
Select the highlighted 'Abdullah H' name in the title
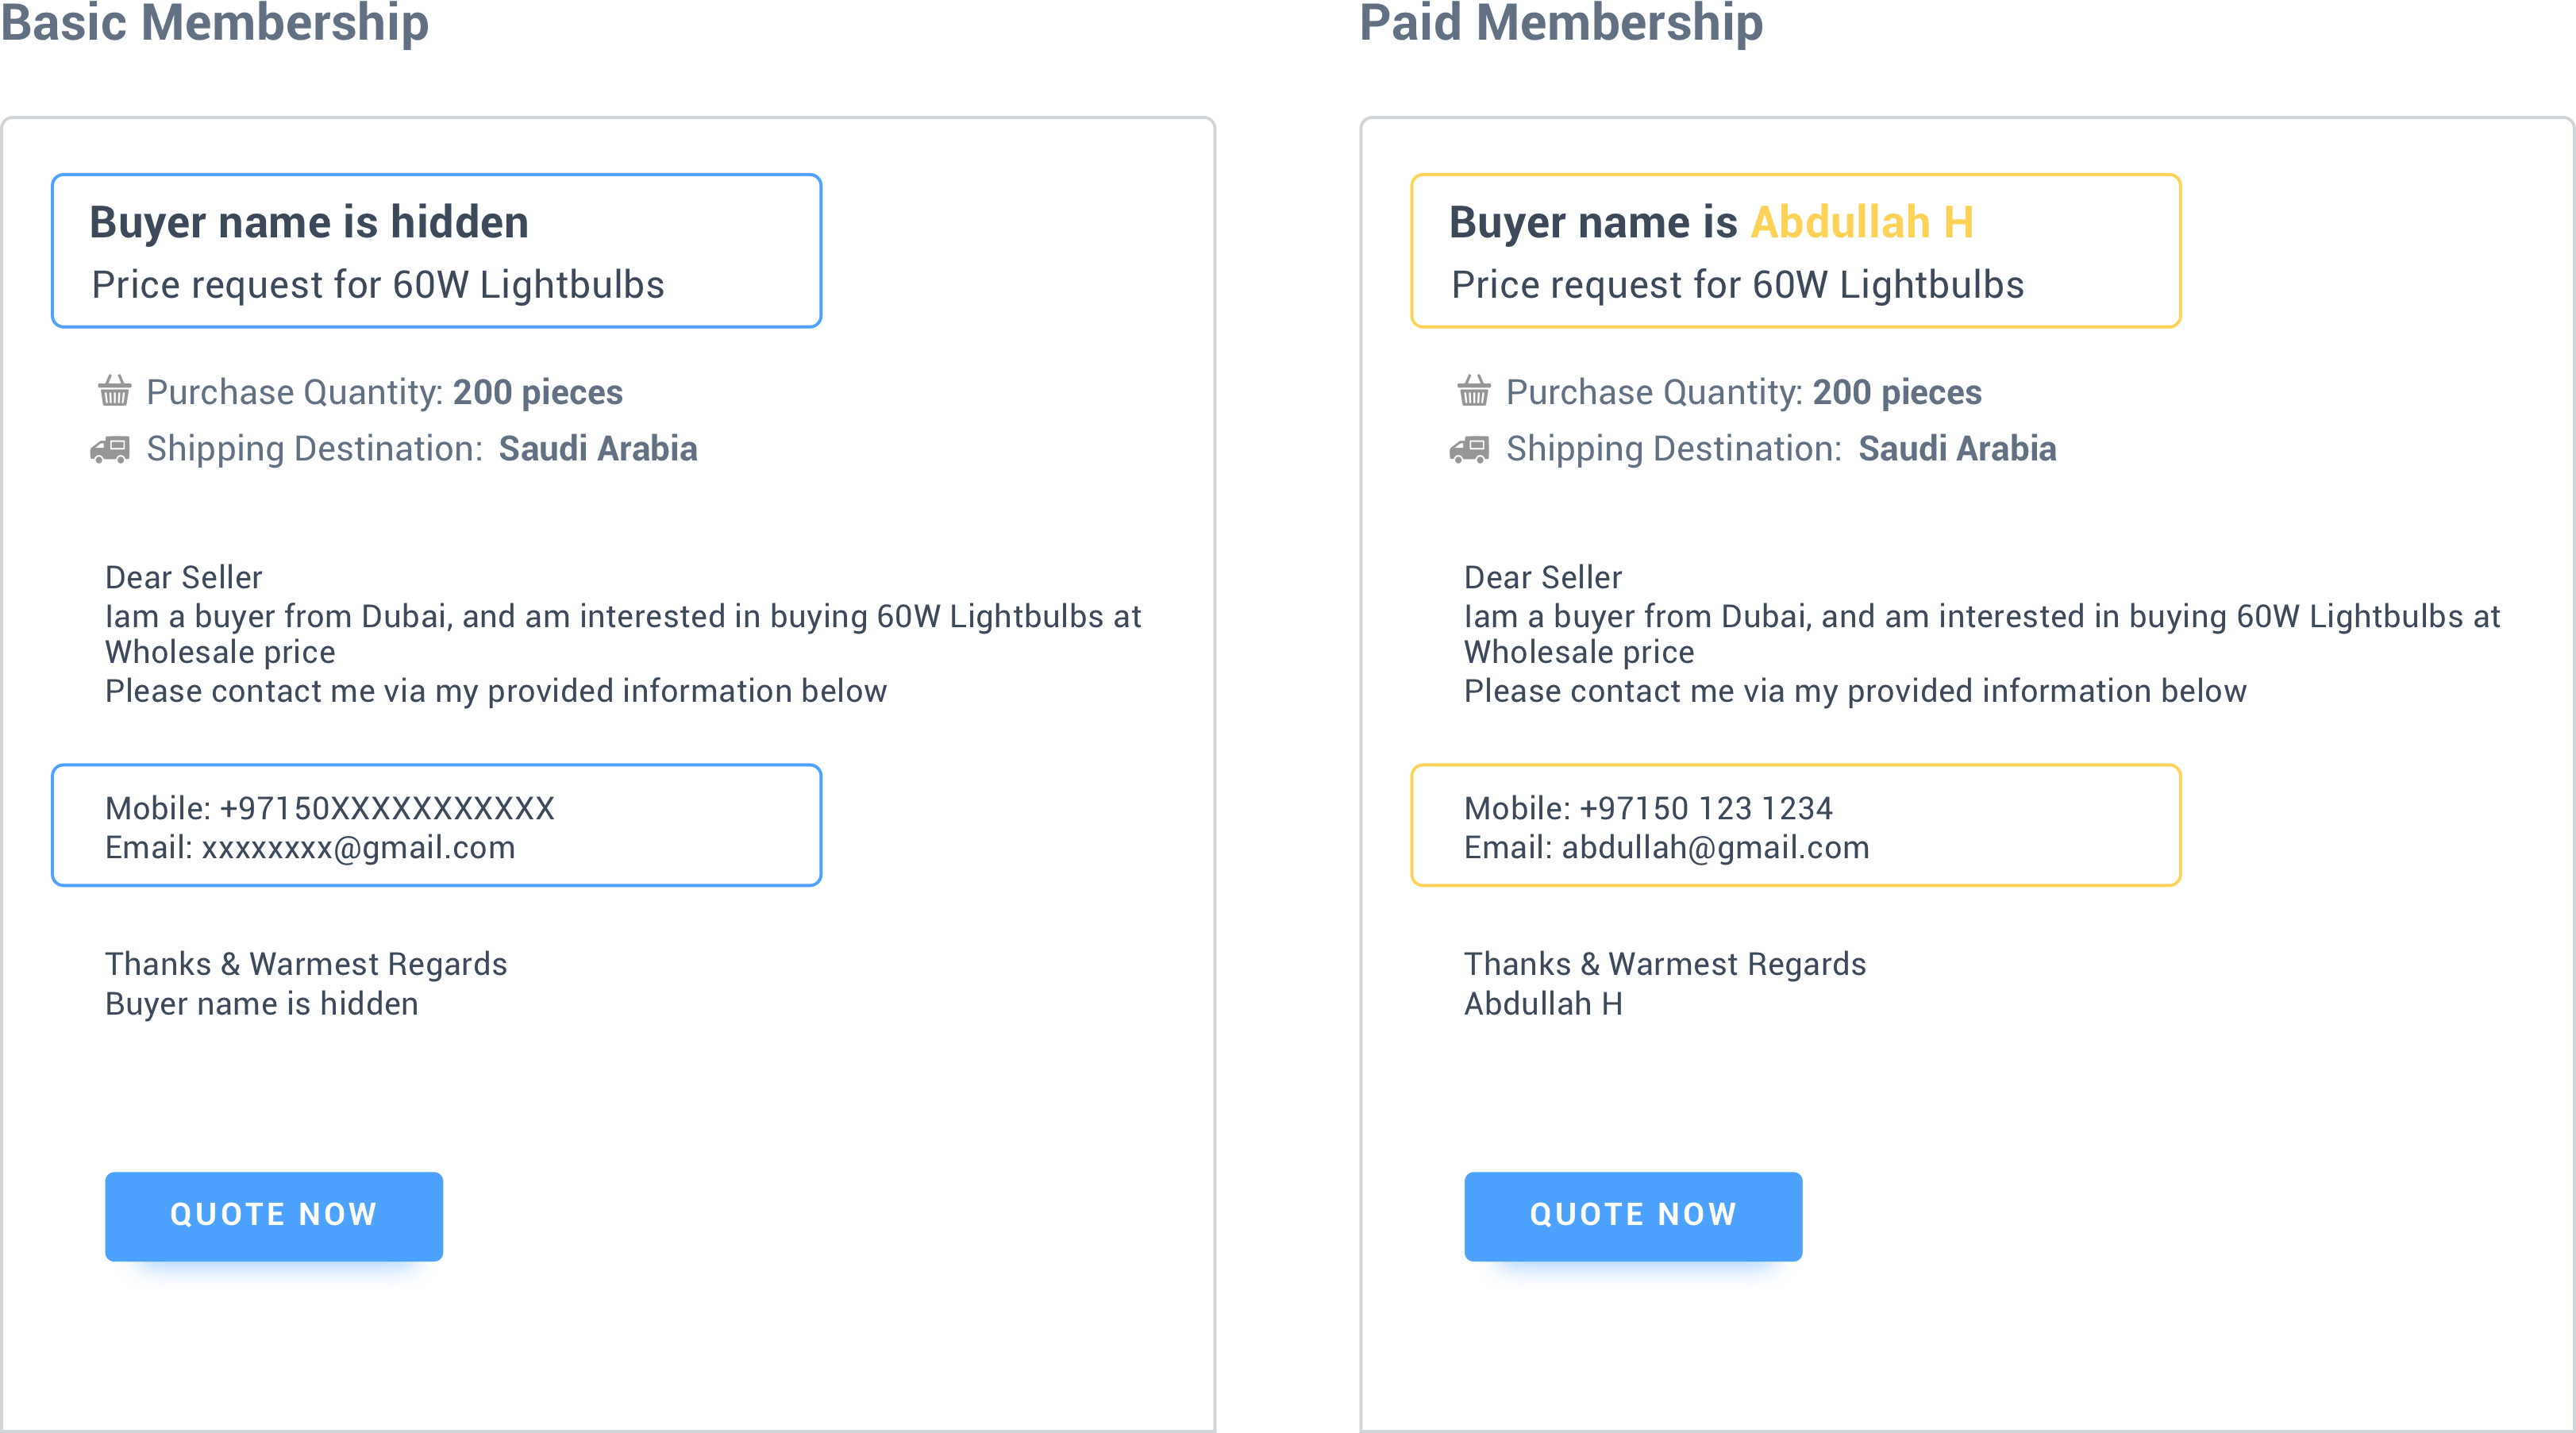tap(1862, 222)
